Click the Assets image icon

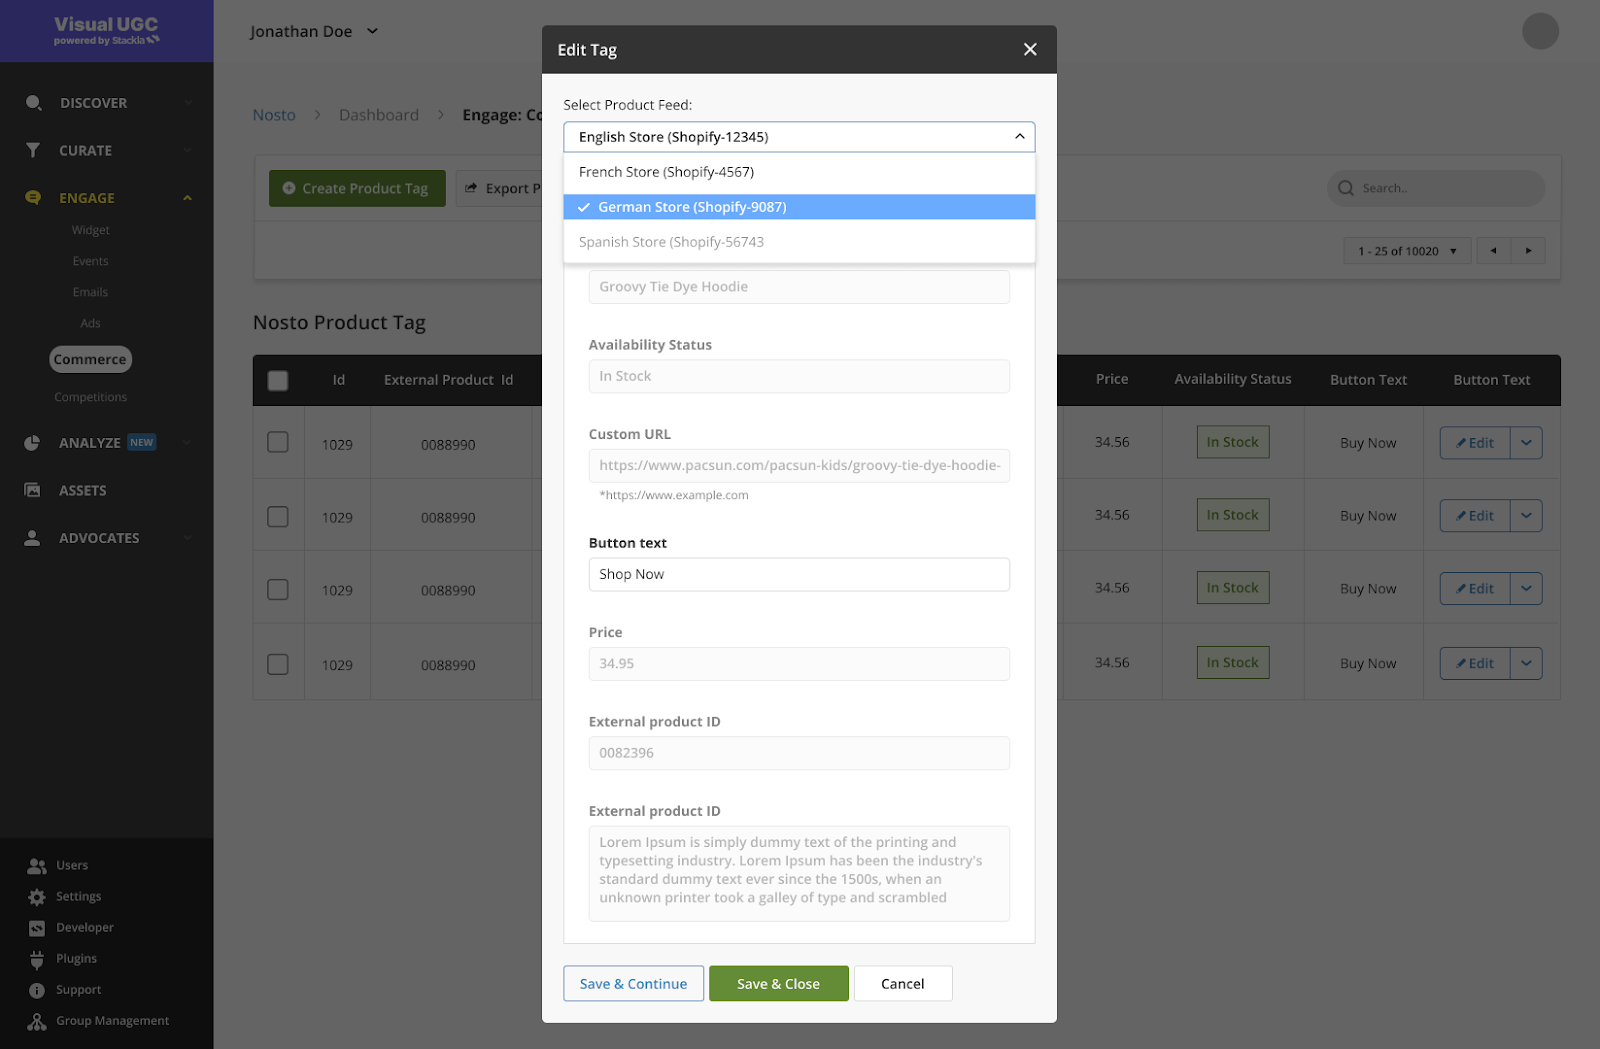[x=32, y=490]
